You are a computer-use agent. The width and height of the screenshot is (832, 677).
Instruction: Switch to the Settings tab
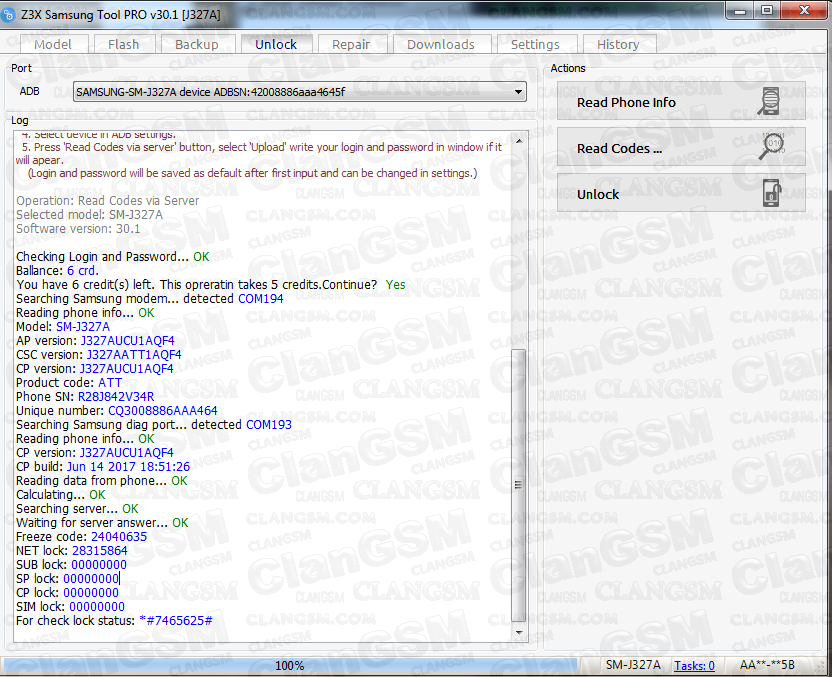coord(535,45)
